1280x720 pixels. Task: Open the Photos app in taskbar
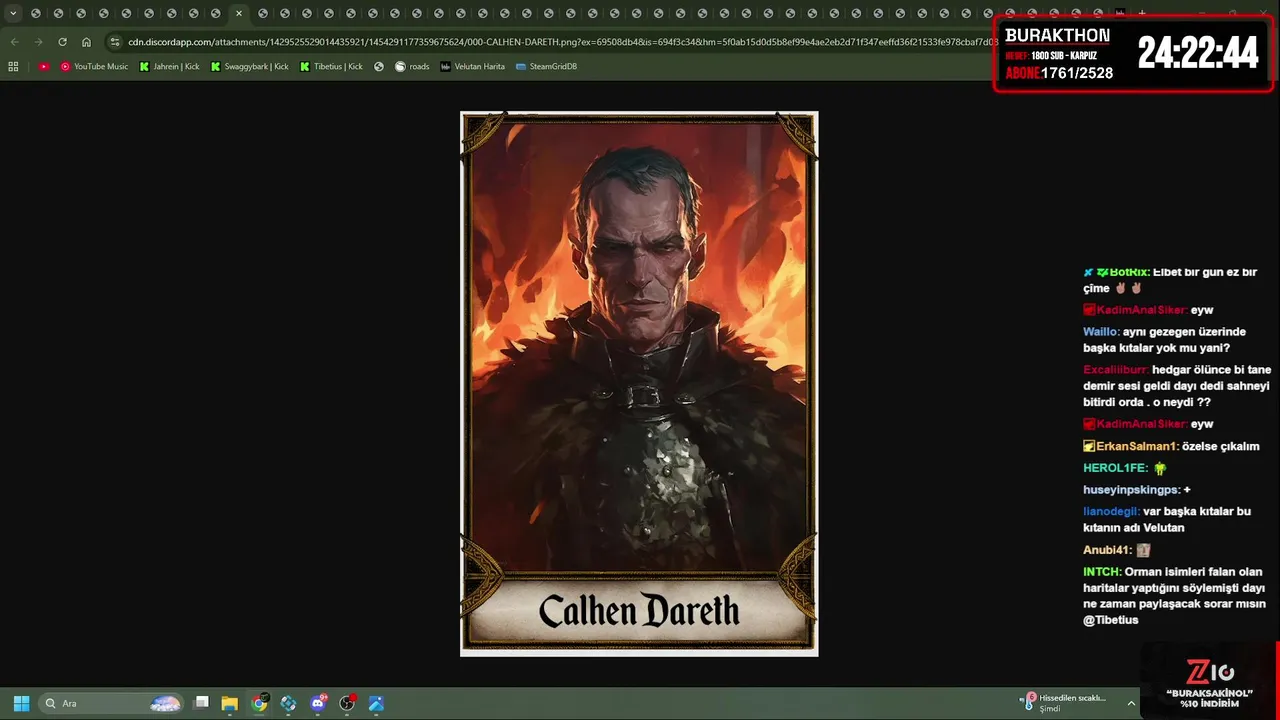376,703
